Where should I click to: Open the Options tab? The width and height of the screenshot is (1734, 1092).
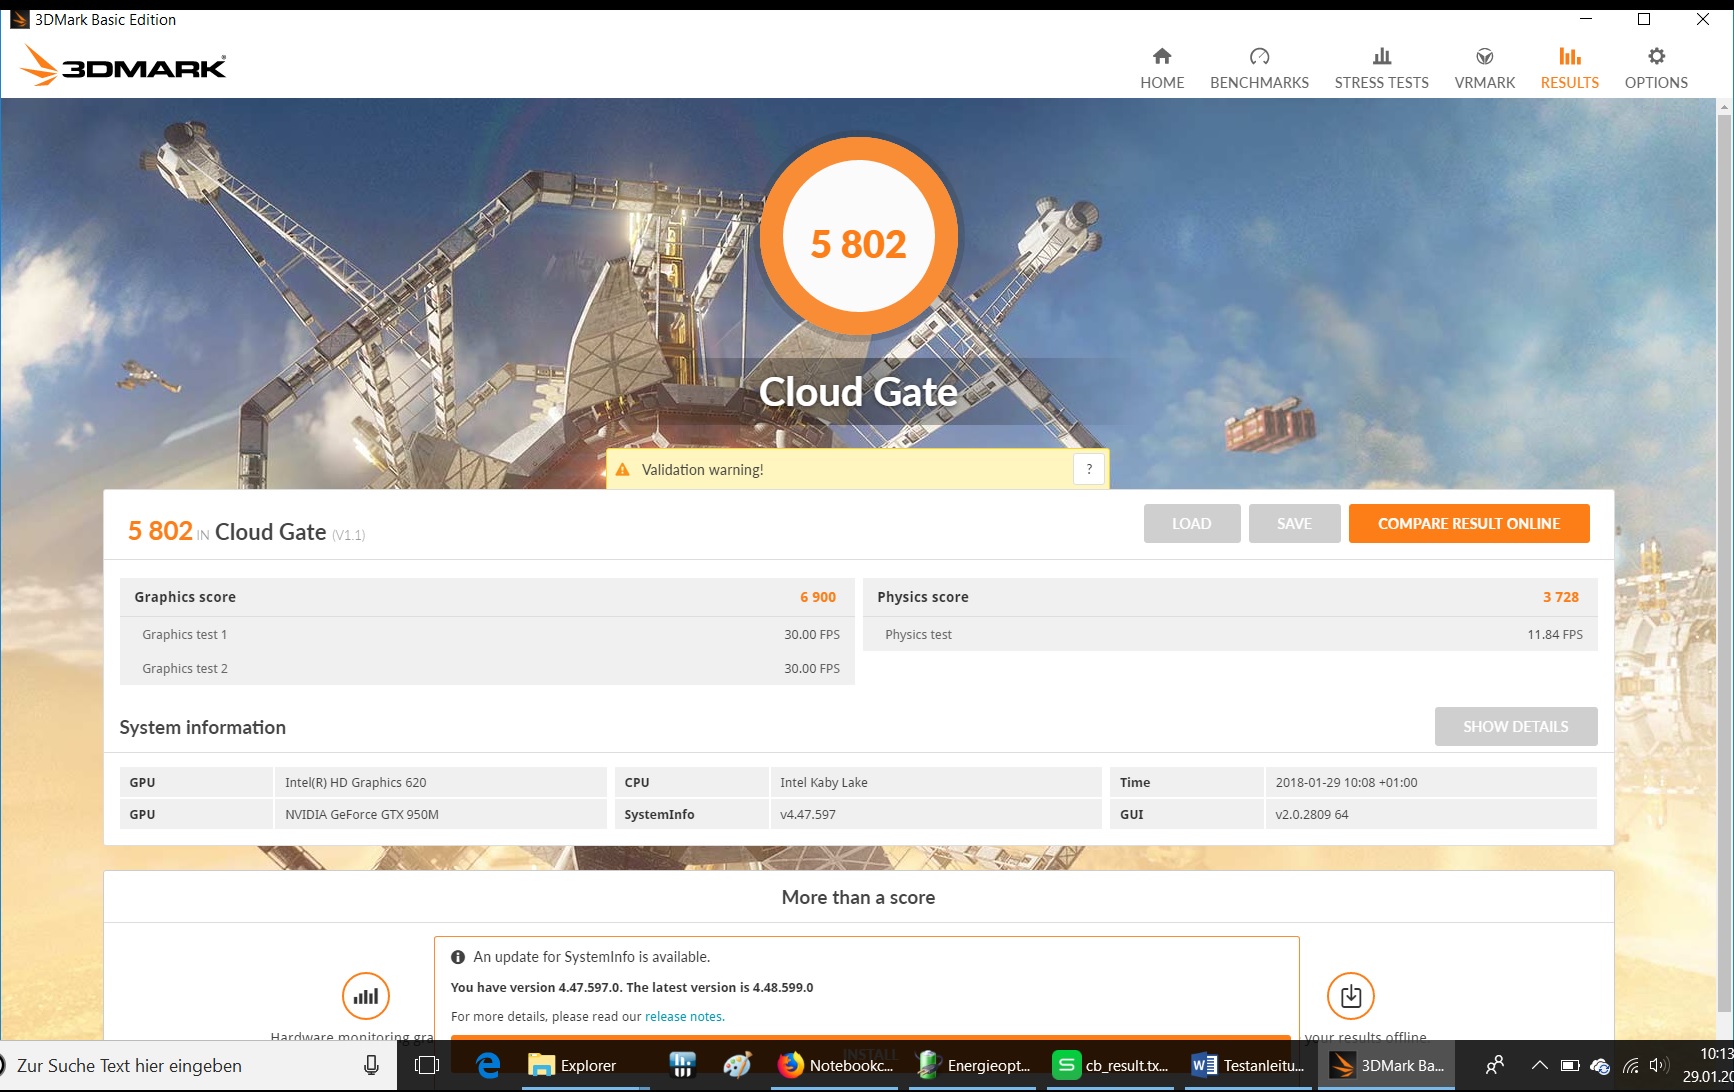click(x=1656, y=68)
